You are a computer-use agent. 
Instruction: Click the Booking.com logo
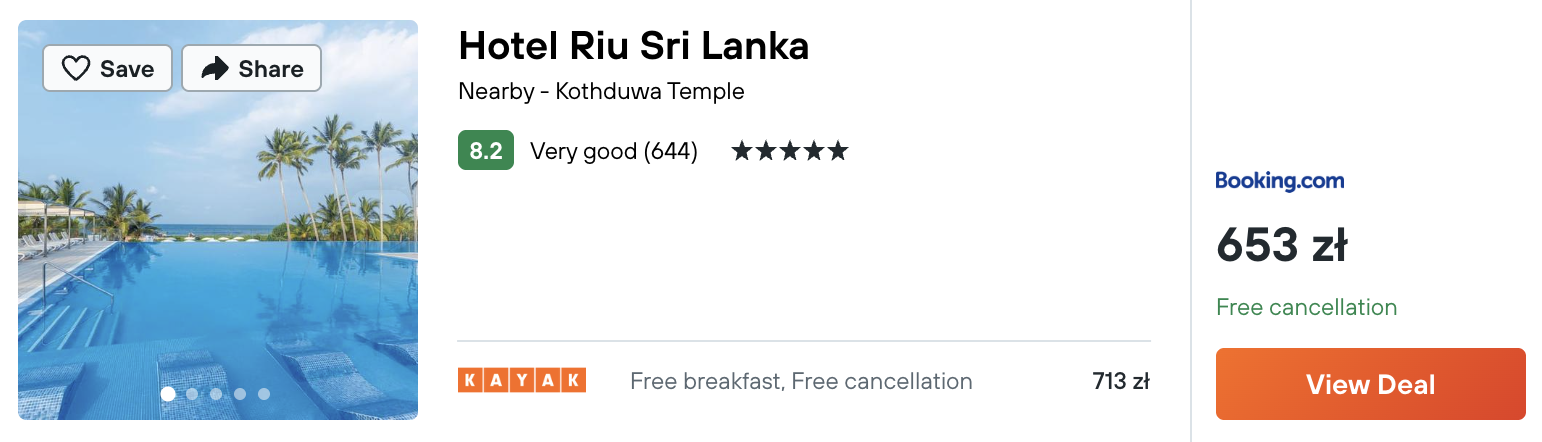tap(1279, 181)
